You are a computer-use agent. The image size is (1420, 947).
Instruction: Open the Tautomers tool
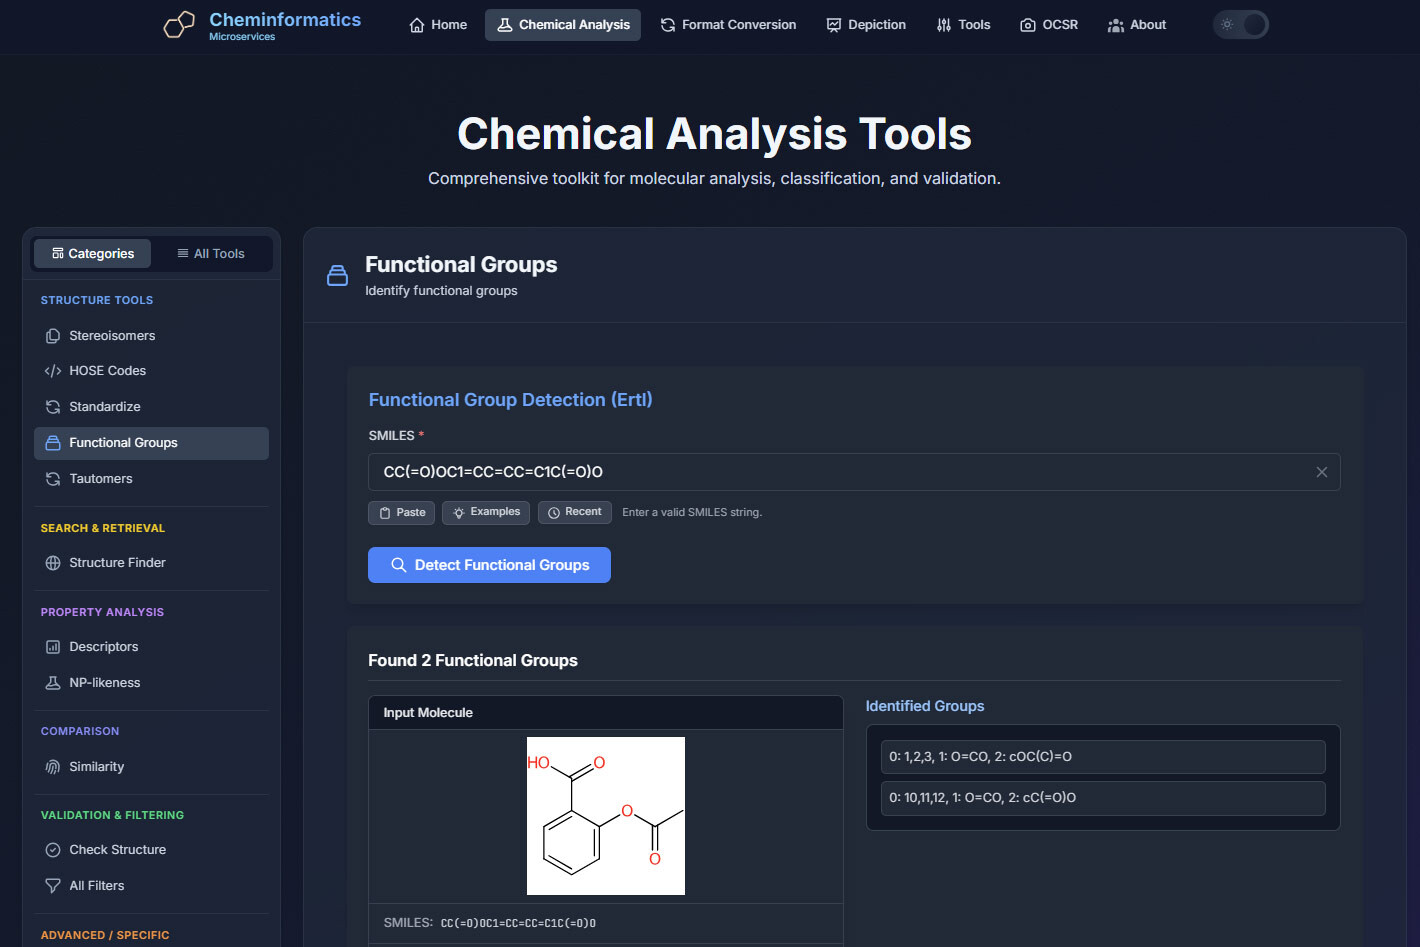[x=100, y=479]
